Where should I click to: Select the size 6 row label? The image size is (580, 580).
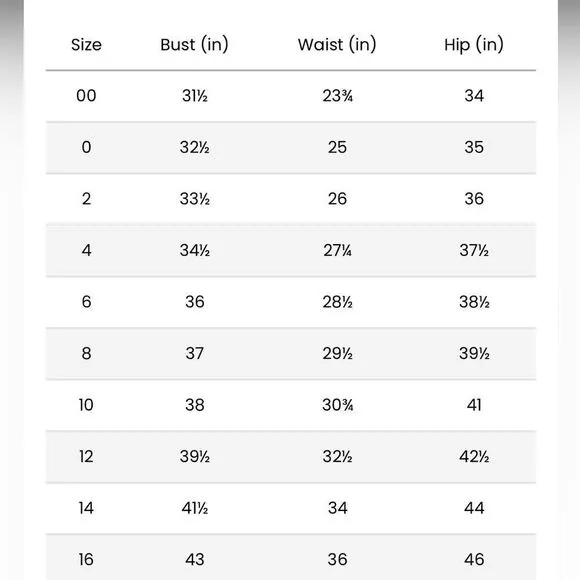[x=86, y=302]
